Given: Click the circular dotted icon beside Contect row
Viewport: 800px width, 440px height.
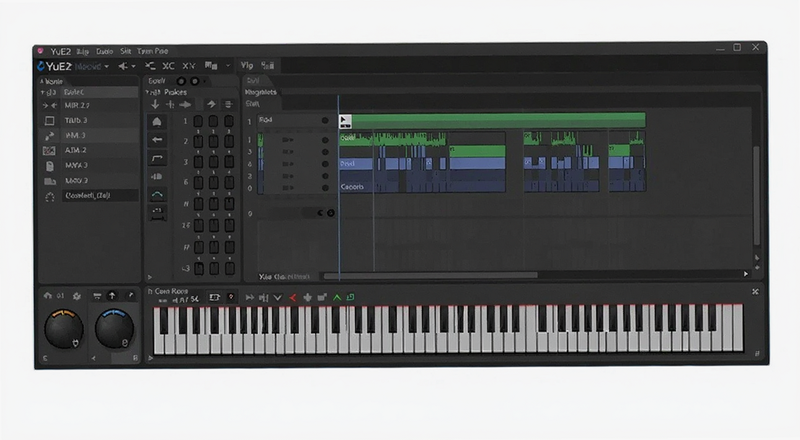Looking at the screenshot, I should coord(49,197).
